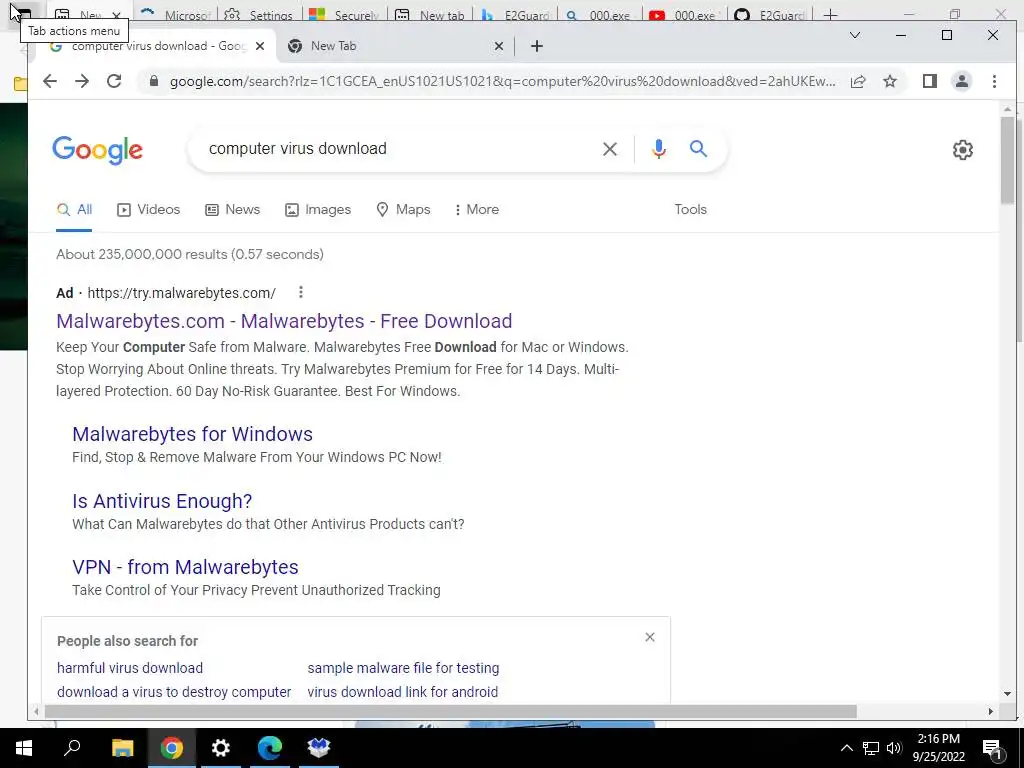Switch to the Maps results tab
The image size is (1024, 768).
(x=404, y=210)
